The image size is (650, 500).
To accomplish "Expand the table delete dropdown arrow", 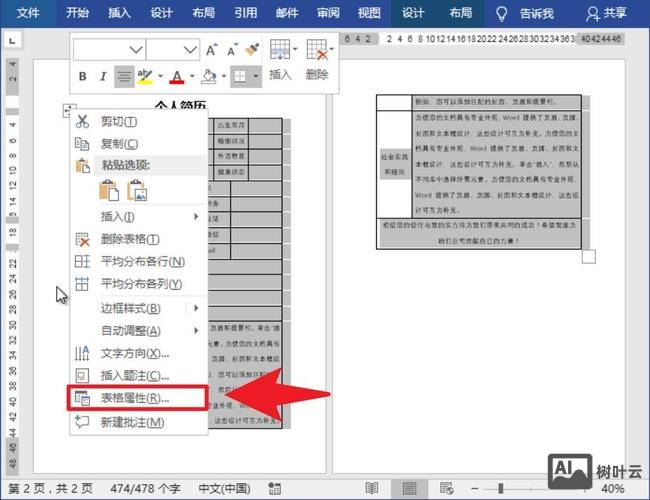I will (332, 49).
